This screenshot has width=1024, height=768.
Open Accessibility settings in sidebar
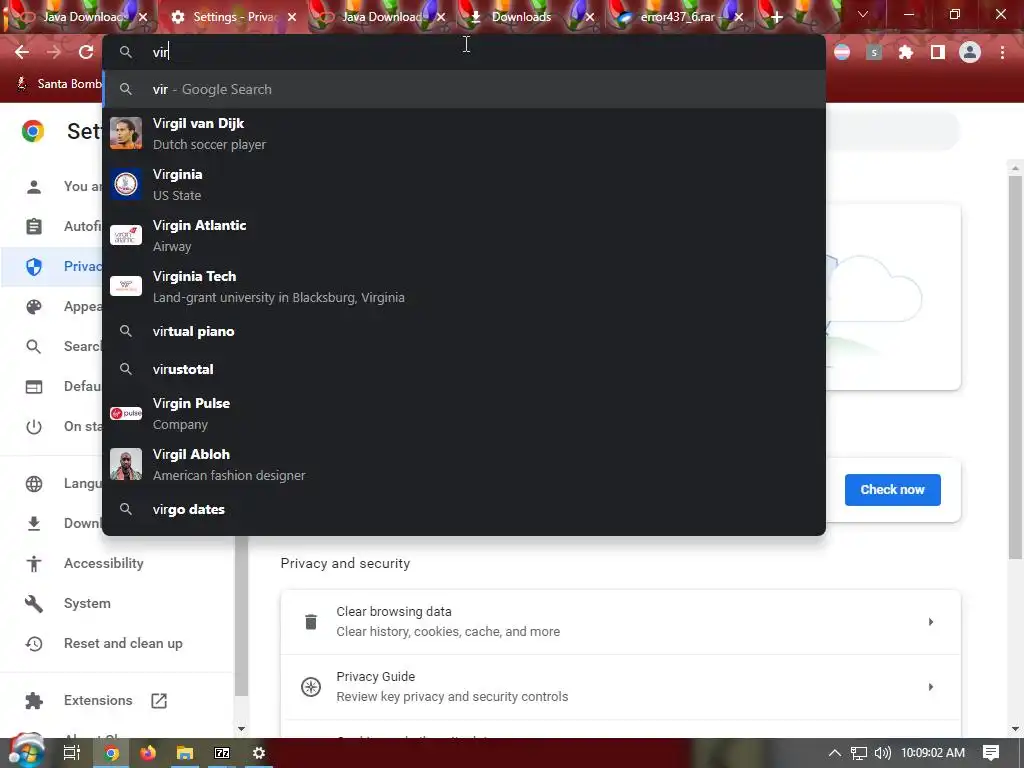click(x=103, y=563)
